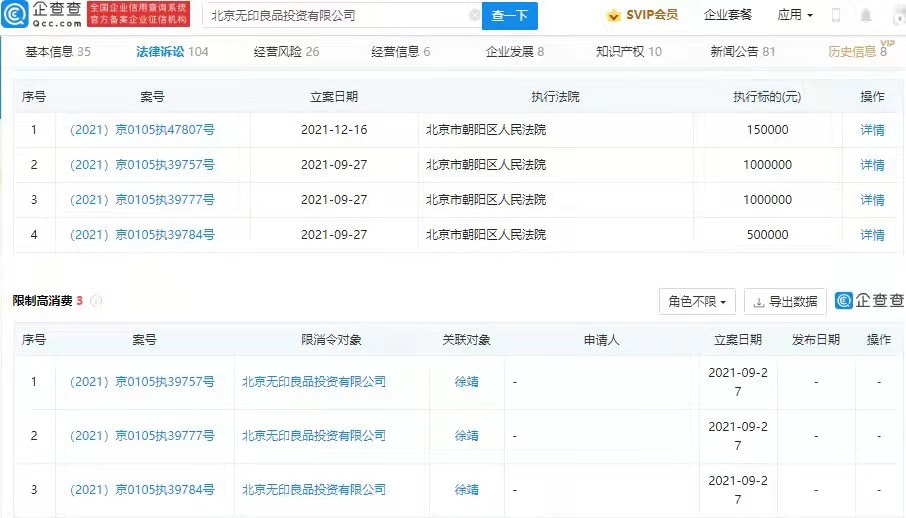The height and width of the screenshot is (518, 906).
Task: Open 北京无印良品投资有限公司 link in restriction row 1
Action: 314,382
